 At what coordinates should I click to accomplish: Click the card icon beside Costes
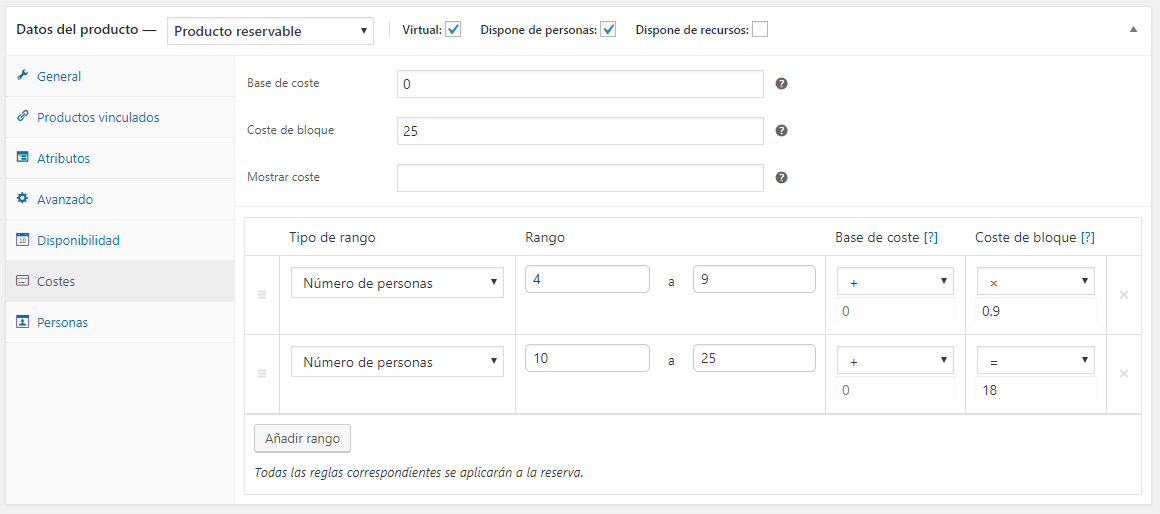(x=22, y=281)
